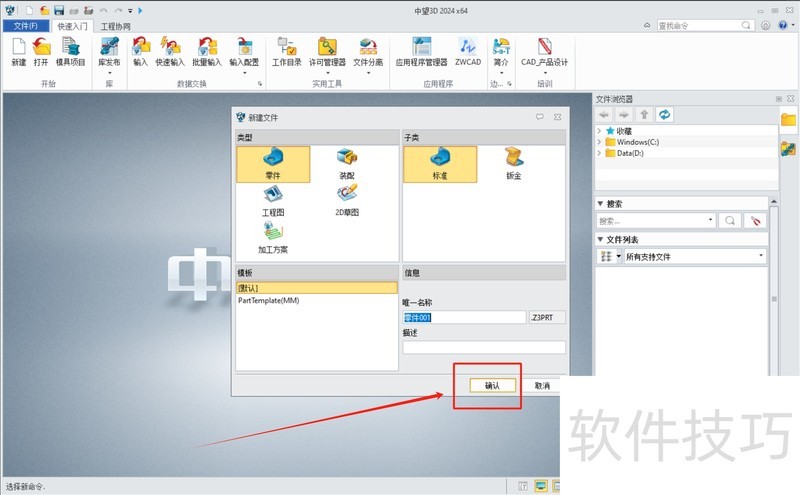
Task: Click file browser forward arrow
Action: (624, 114)
